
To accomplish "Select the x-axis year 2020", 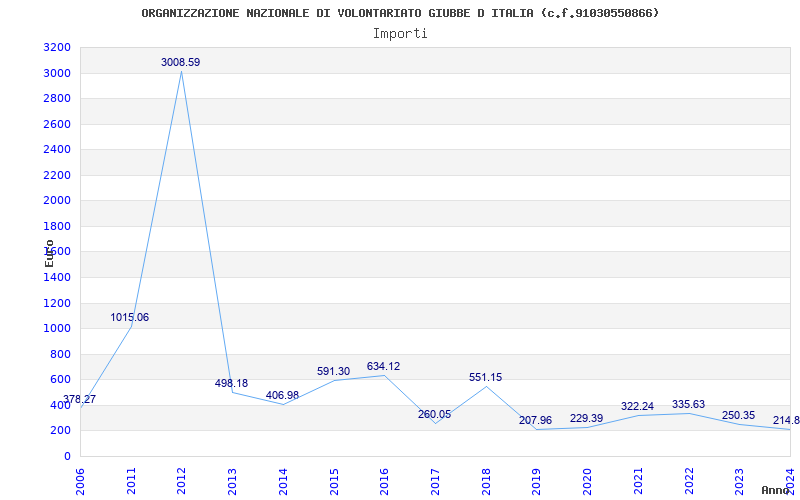I will pyautogui.click(x=587, y=481).
